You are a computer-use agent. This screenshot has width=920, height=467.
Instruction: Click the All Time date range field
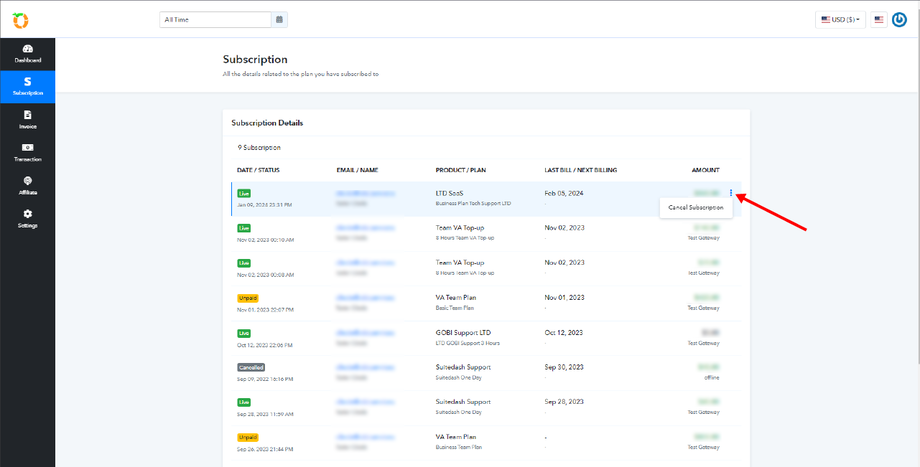coord(215,19)
